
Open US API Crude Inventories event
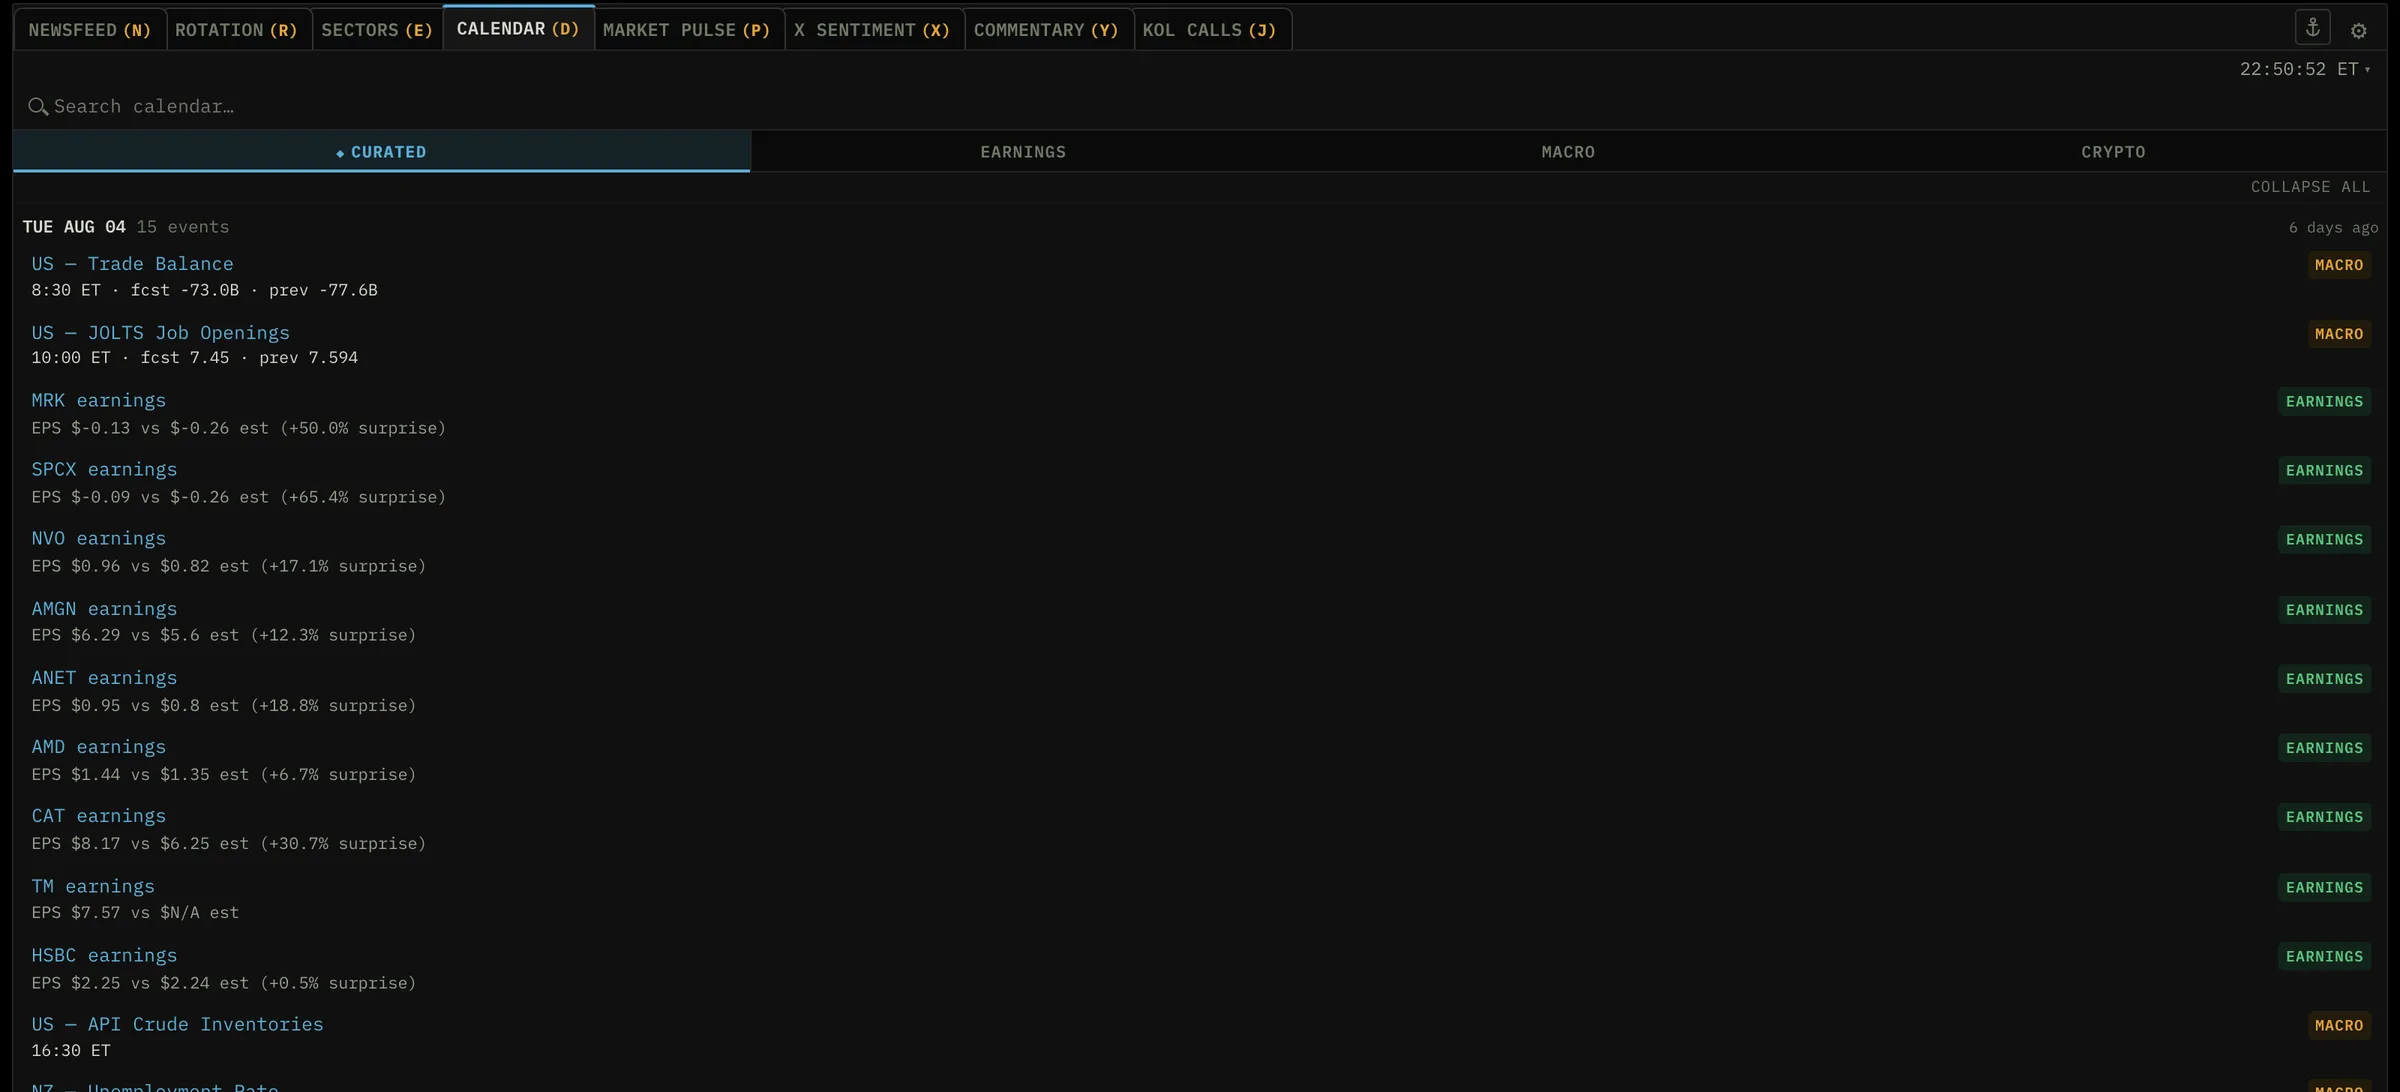click(x=177, y=1025)
